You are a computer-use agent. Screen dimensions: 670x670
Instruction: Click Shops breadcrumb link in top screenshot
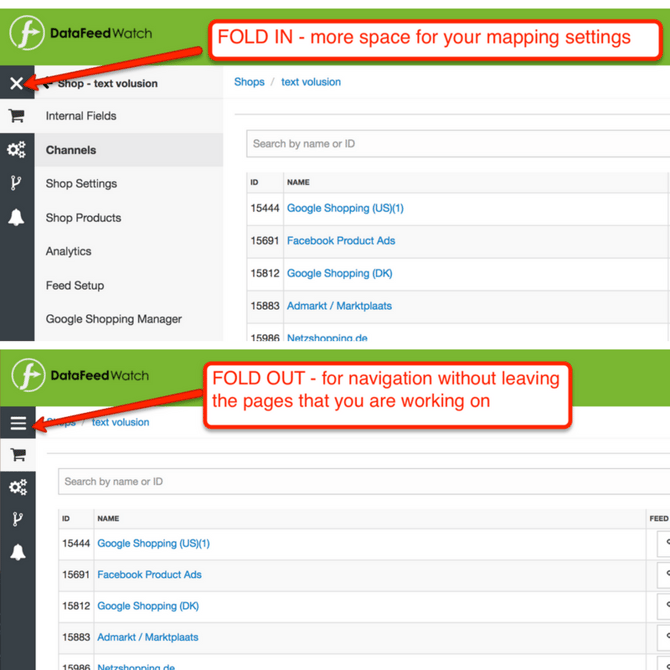(249, 82)
